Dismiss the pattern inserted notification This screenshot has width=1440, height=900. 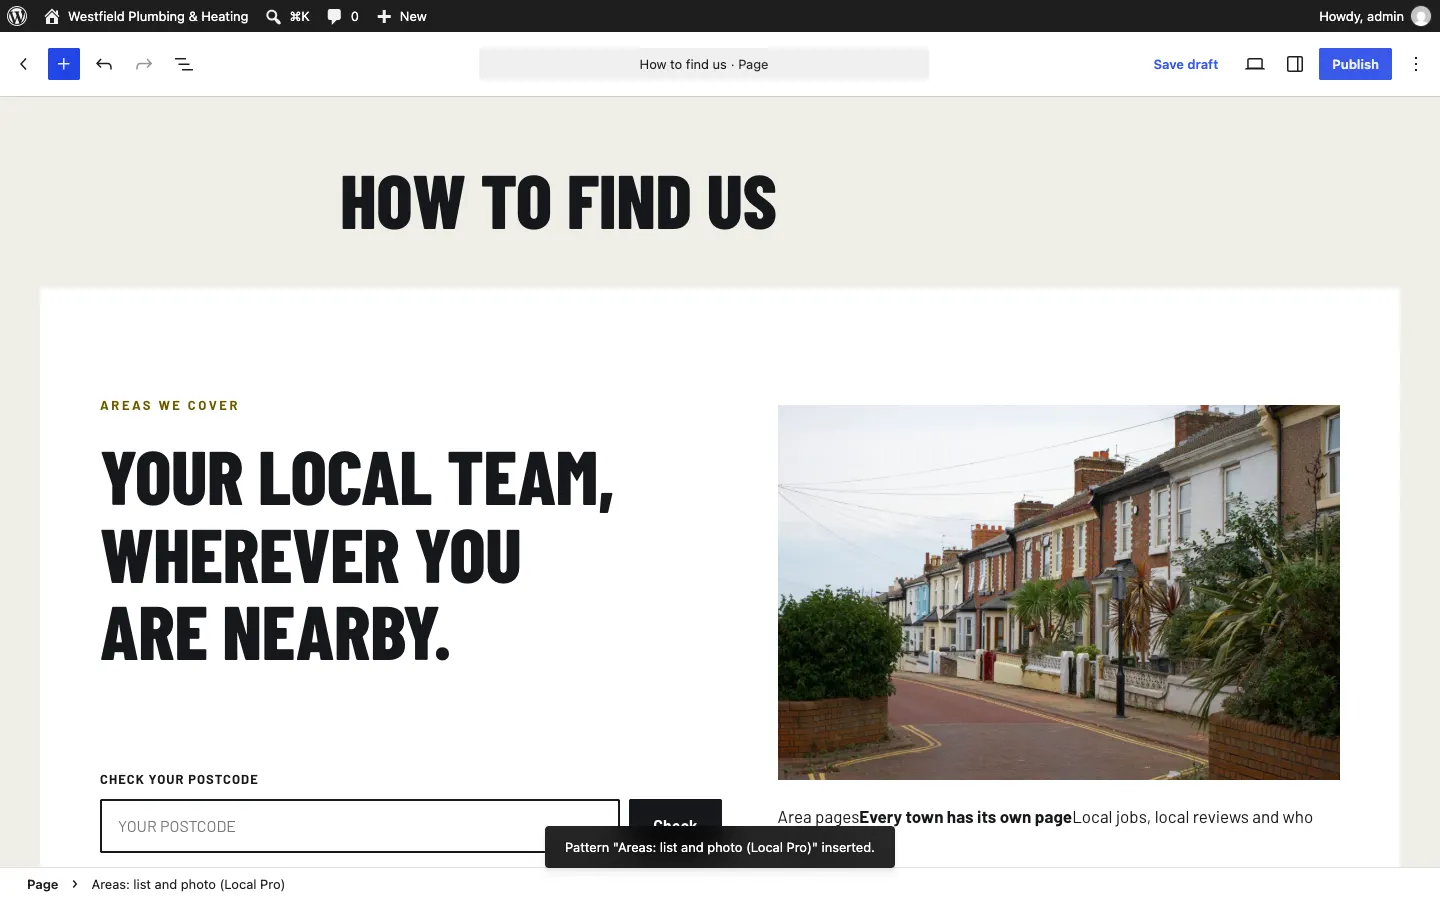tap(720, 847)
